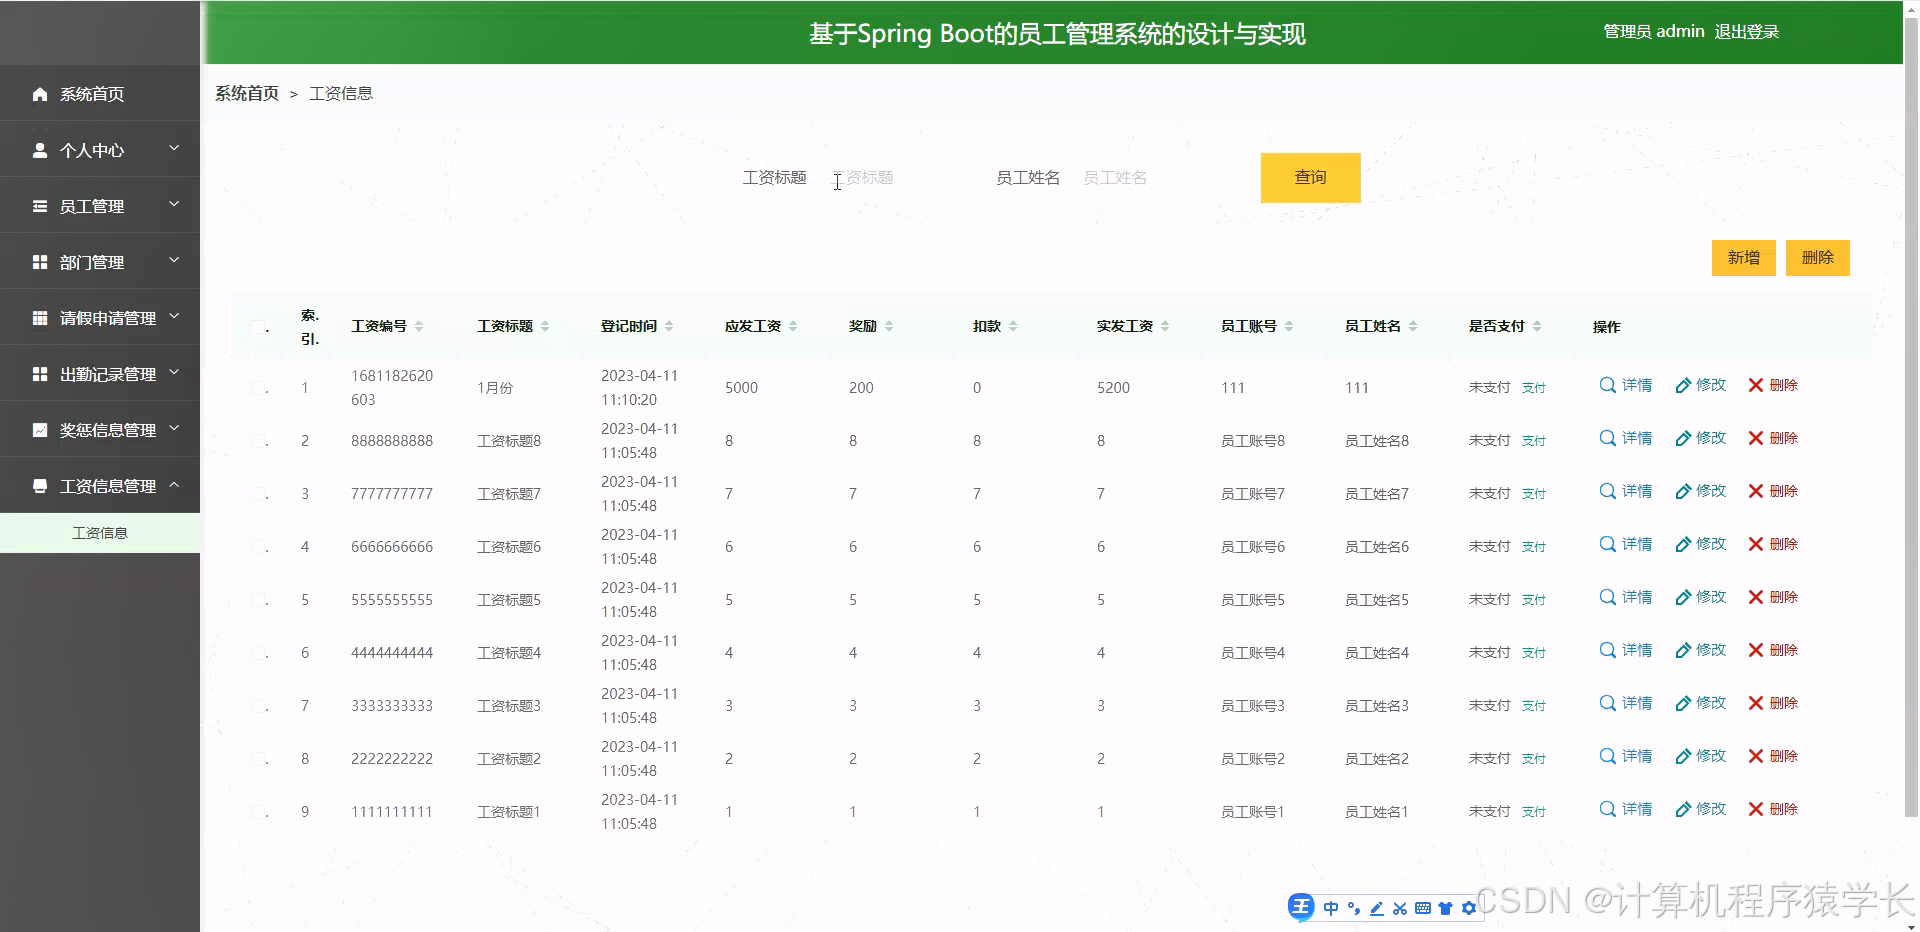Toggle the select-all checkbox in the table header
1920x932 pixels.
pyautogui.click(x=258, y=327)
